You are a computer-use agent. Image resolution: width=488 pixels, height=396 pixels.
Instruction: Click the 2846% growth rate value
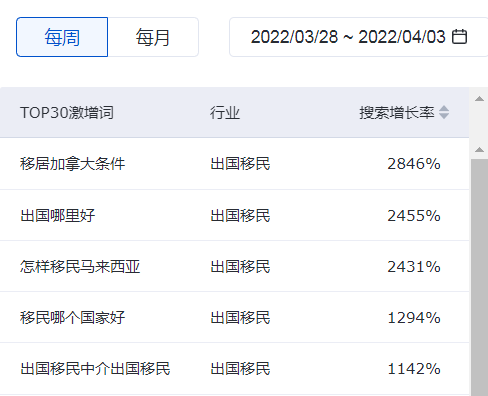(414, 164)
